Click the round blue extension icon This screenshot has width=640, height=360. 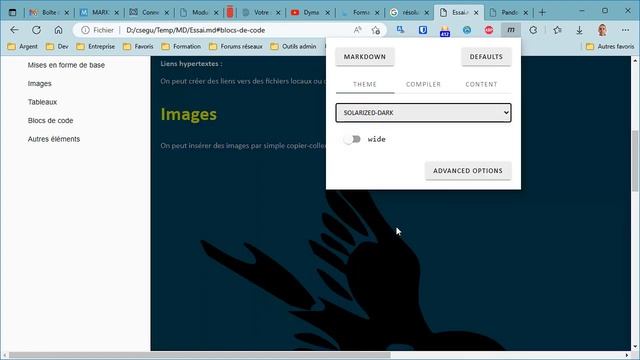tap(467, 30)
